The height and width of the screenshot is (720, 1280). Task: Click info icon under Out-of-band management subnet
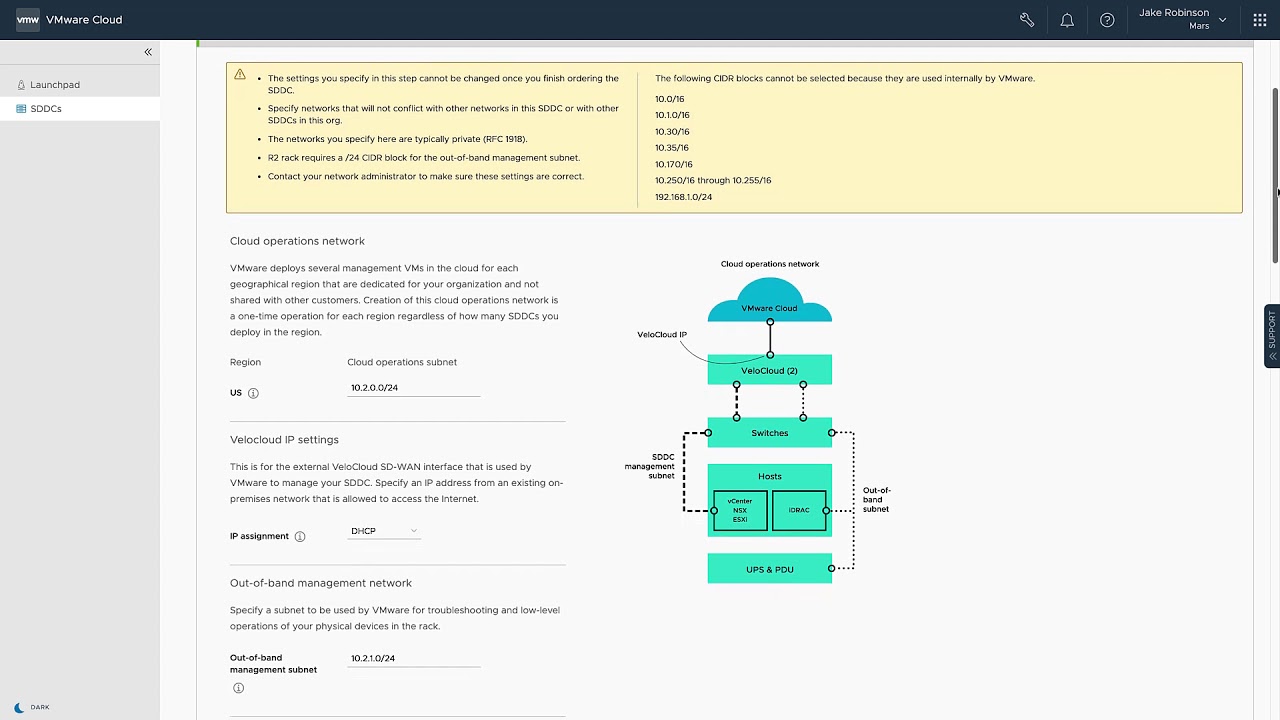[x=238, y=688]
